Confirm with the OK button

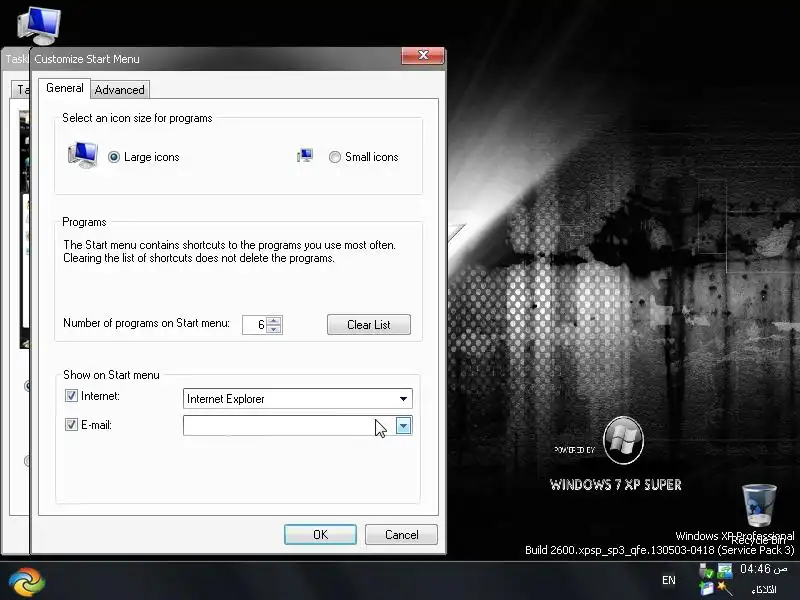[320, 534]
